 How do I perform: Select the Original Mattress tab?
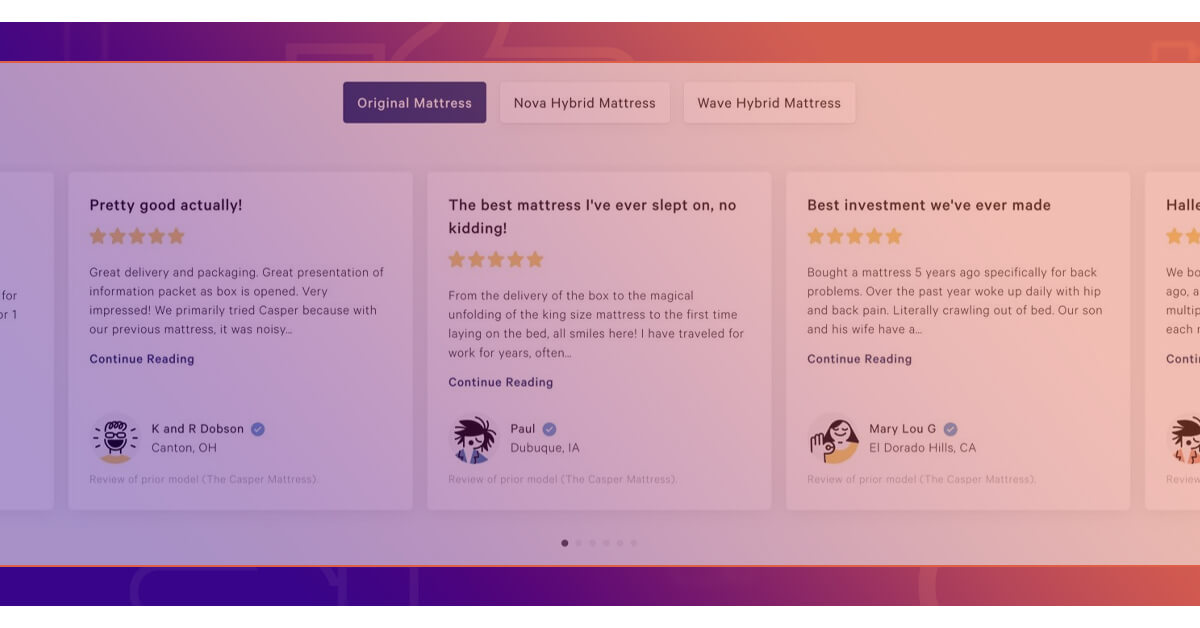tap(414, 103)
